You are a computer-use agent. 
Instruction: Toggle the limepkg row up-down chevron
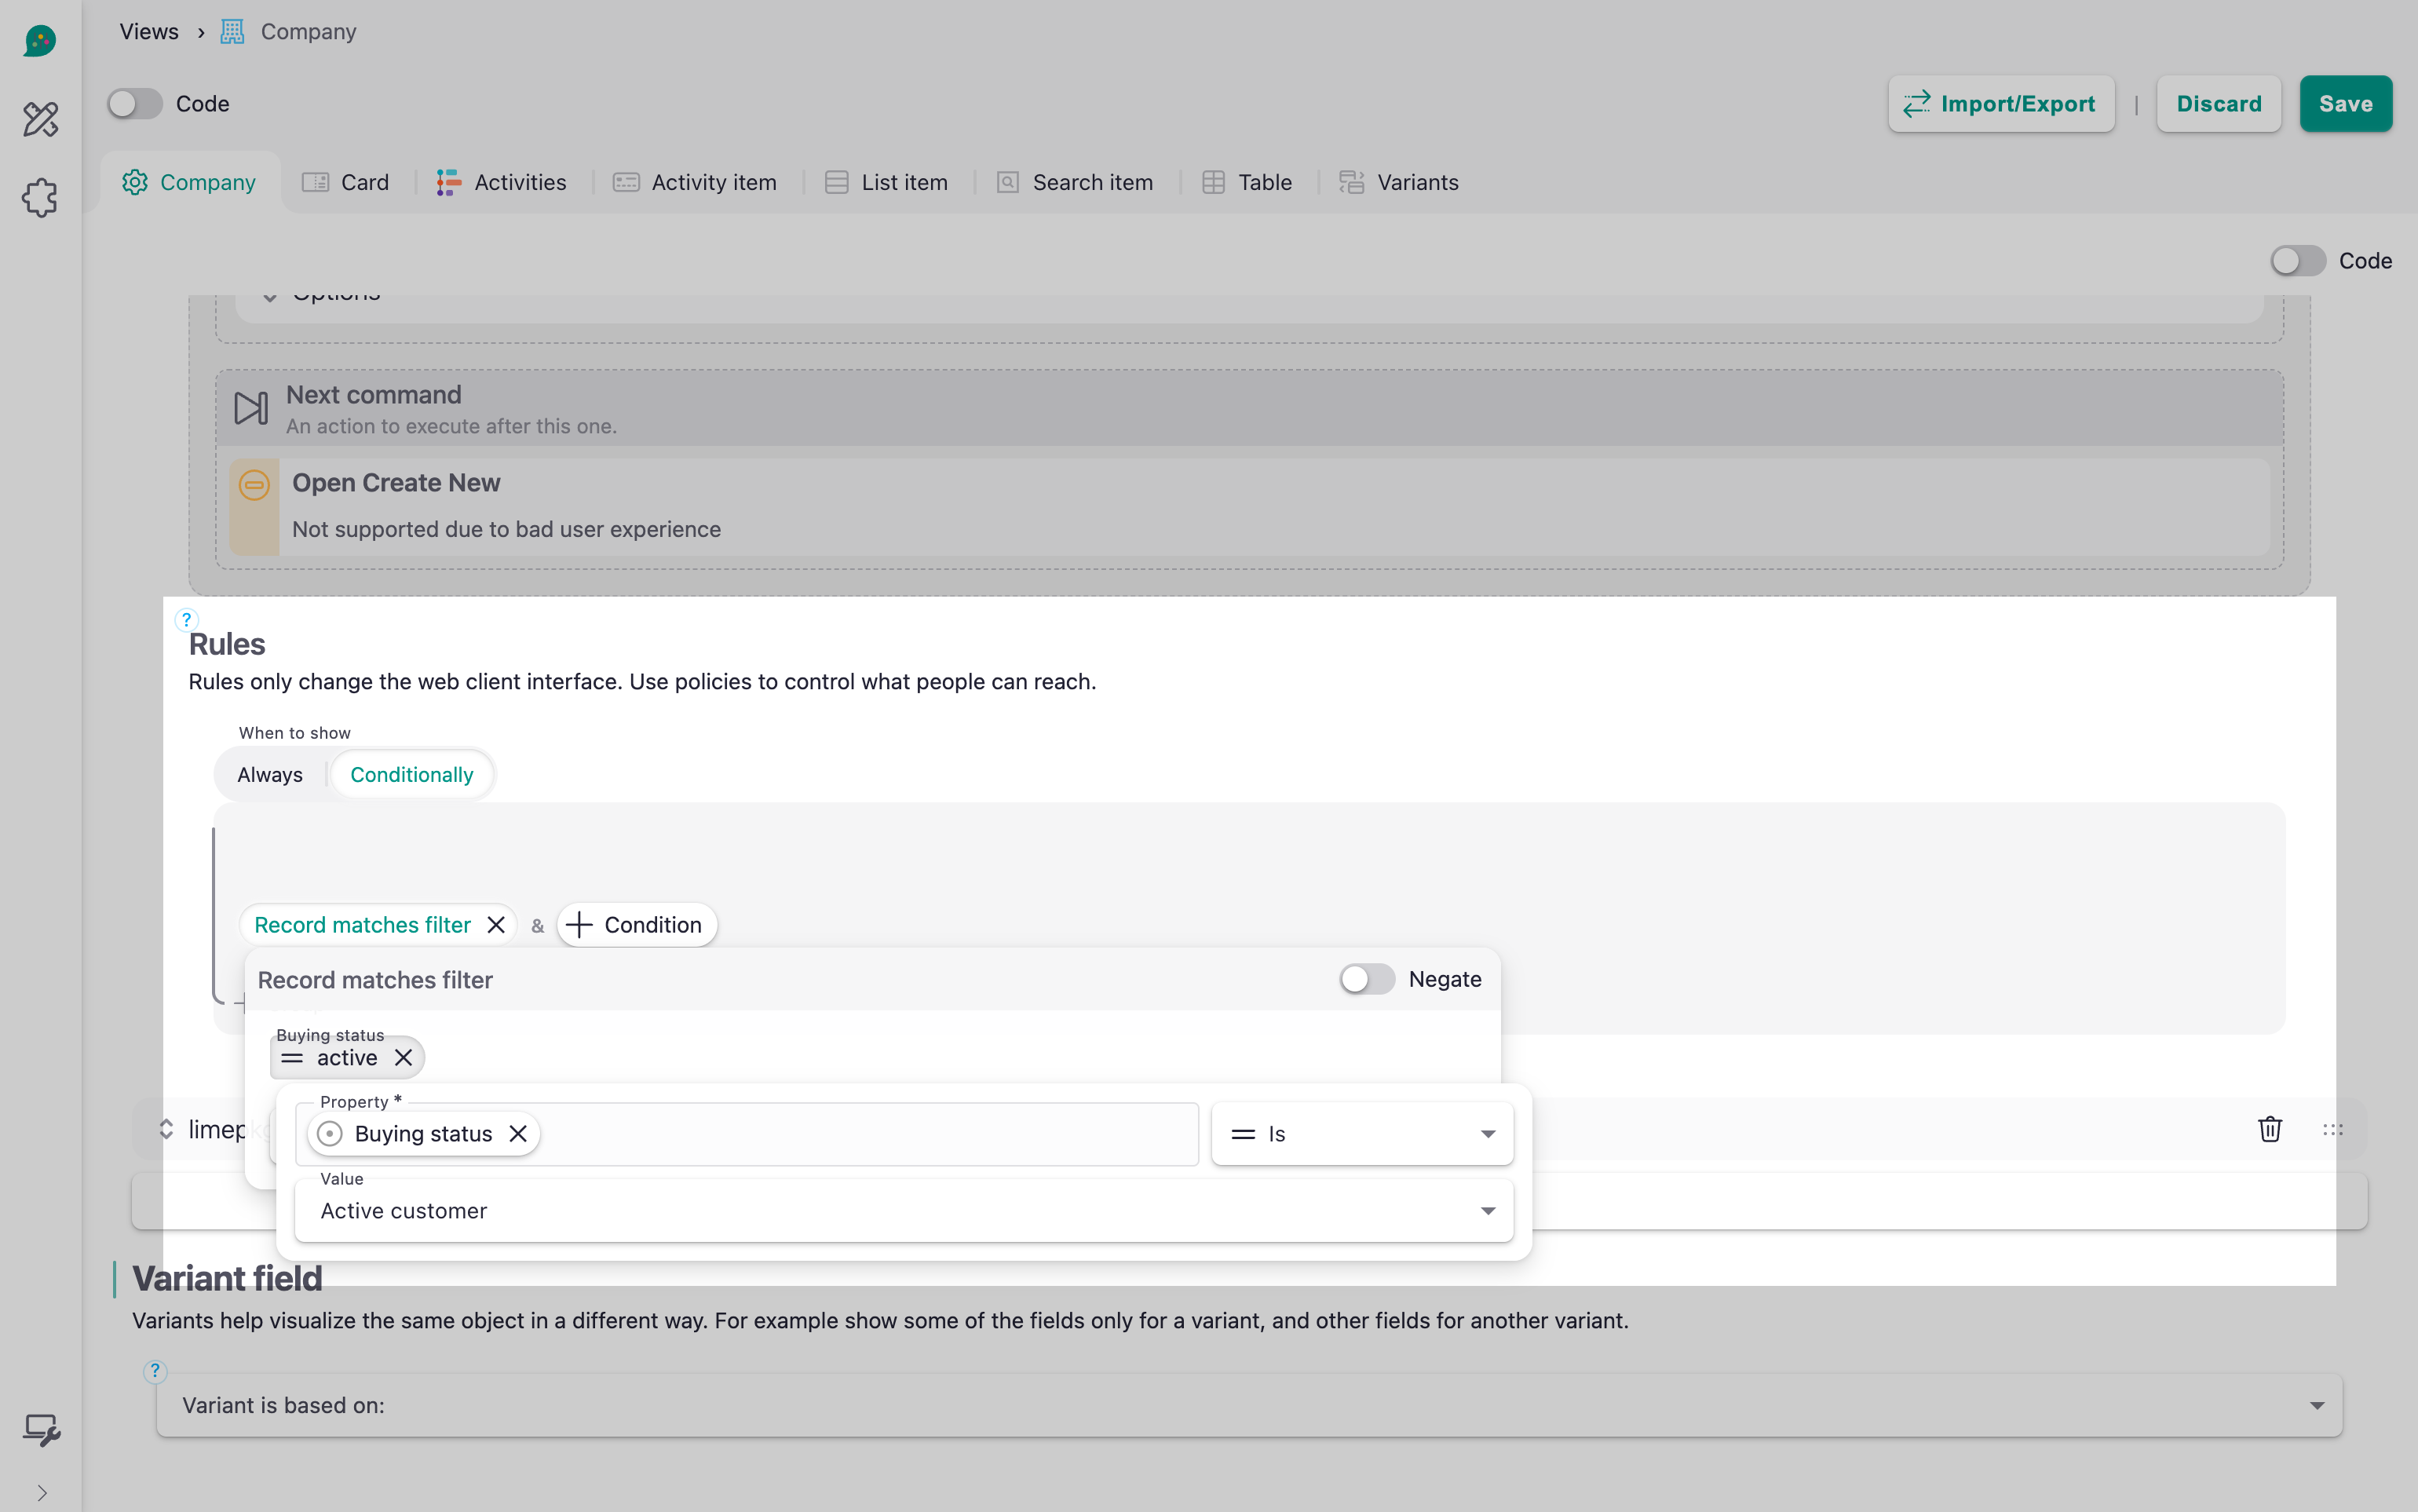pos(166,1129)
